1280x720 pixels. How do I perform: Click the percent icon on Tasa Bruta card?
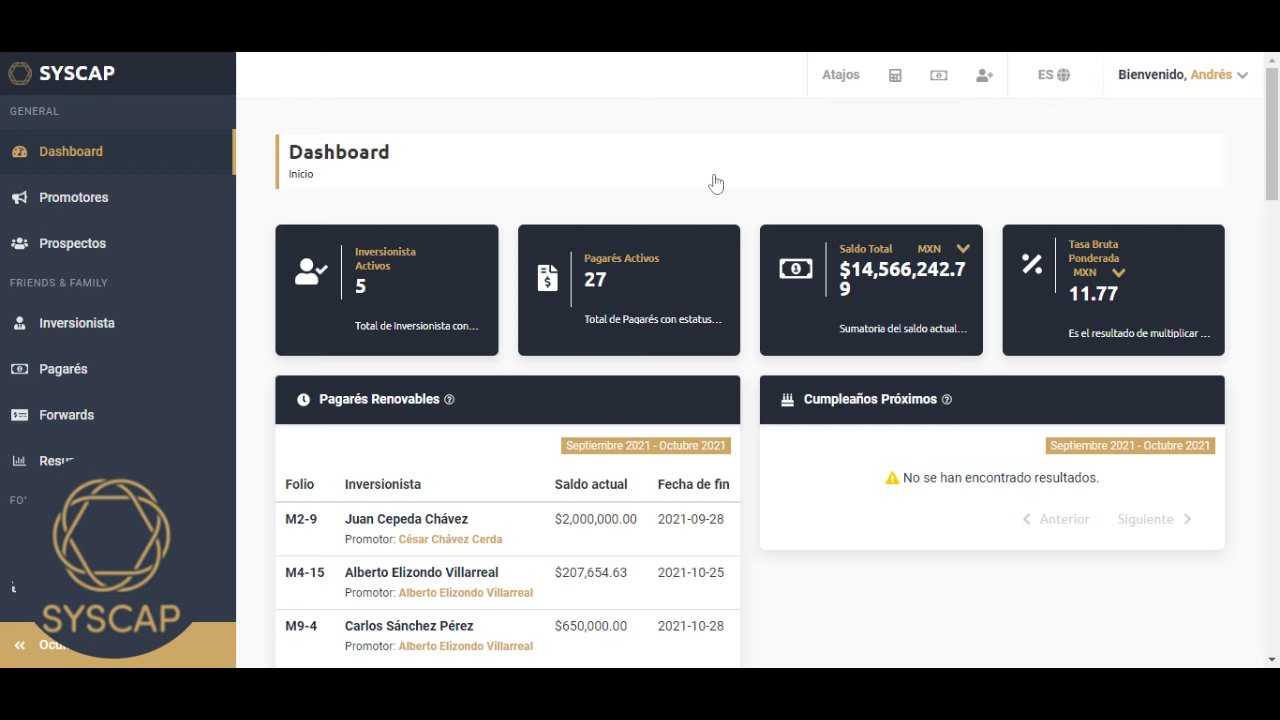(1031, 264)
